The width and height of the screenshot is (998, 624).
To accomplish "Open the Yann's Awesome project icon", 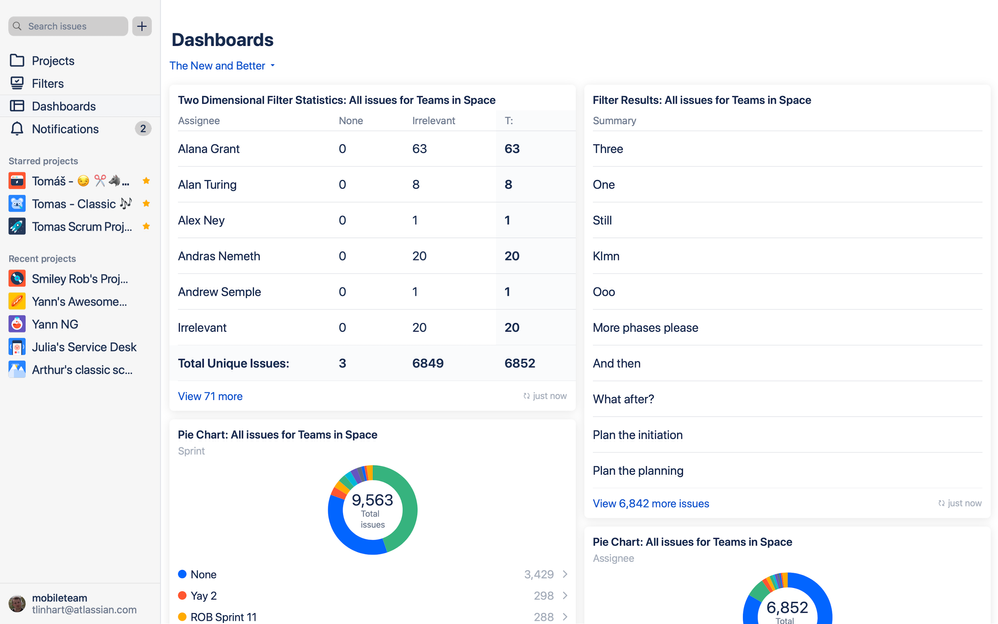I will tap(17, 301).
